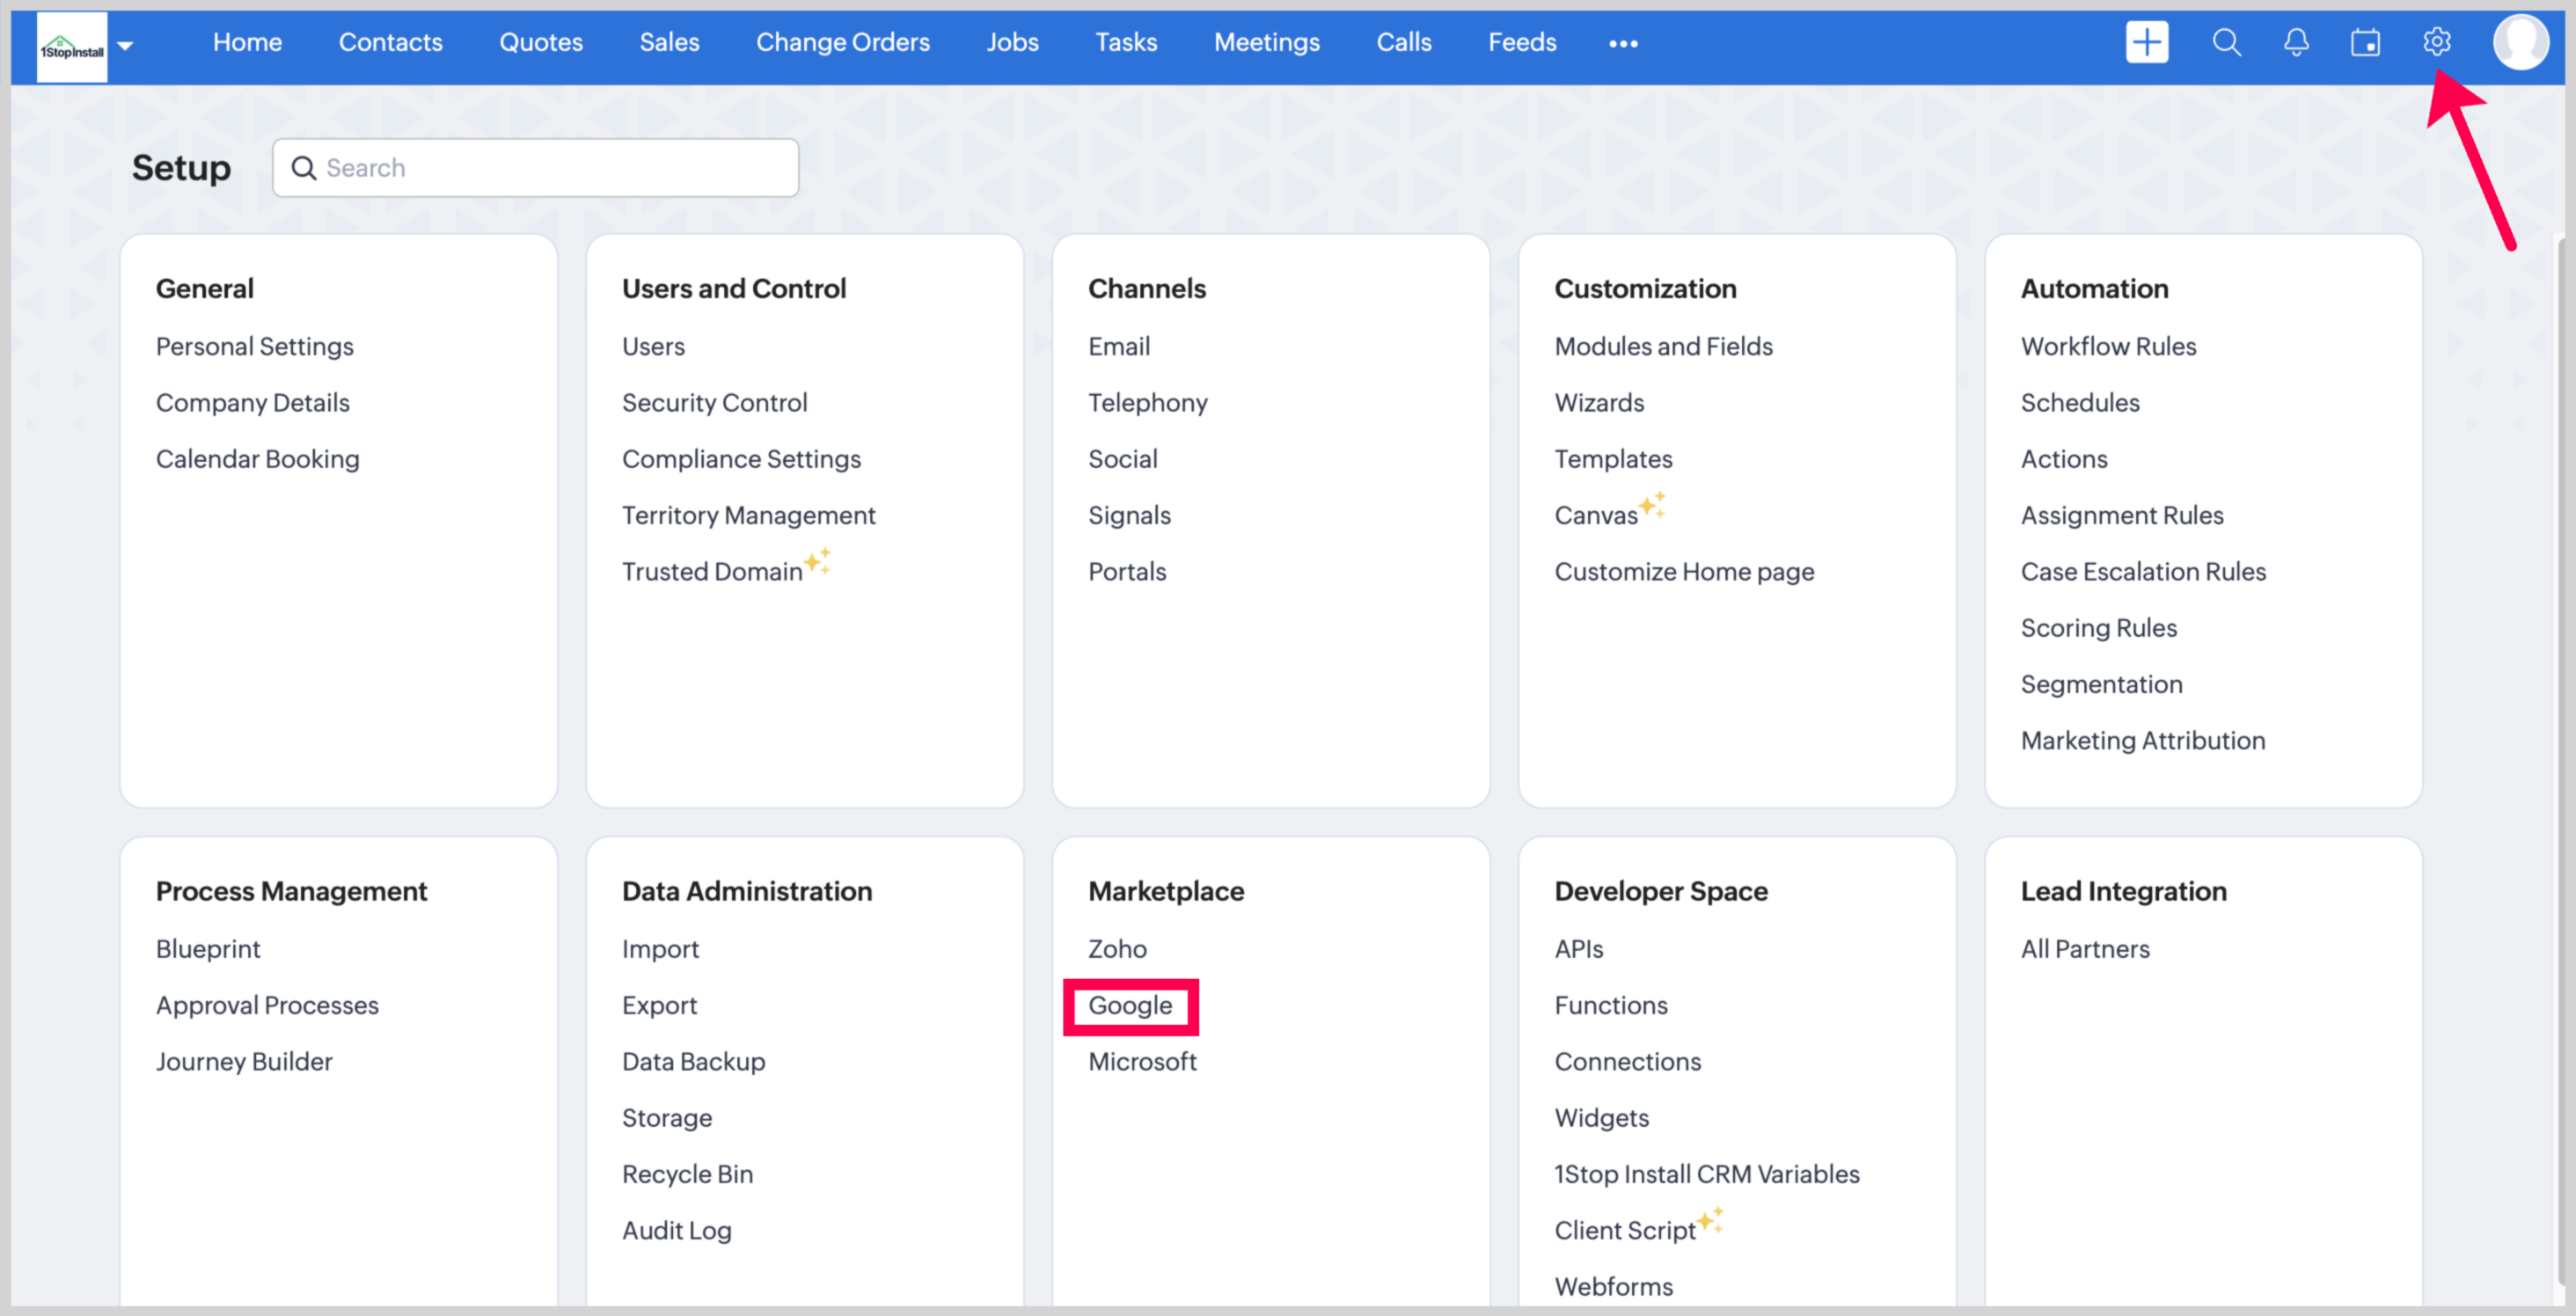Open Workflow Rules under Automation
The width and height of the screenshot is (2576, 1316).
coord(2108,346)
